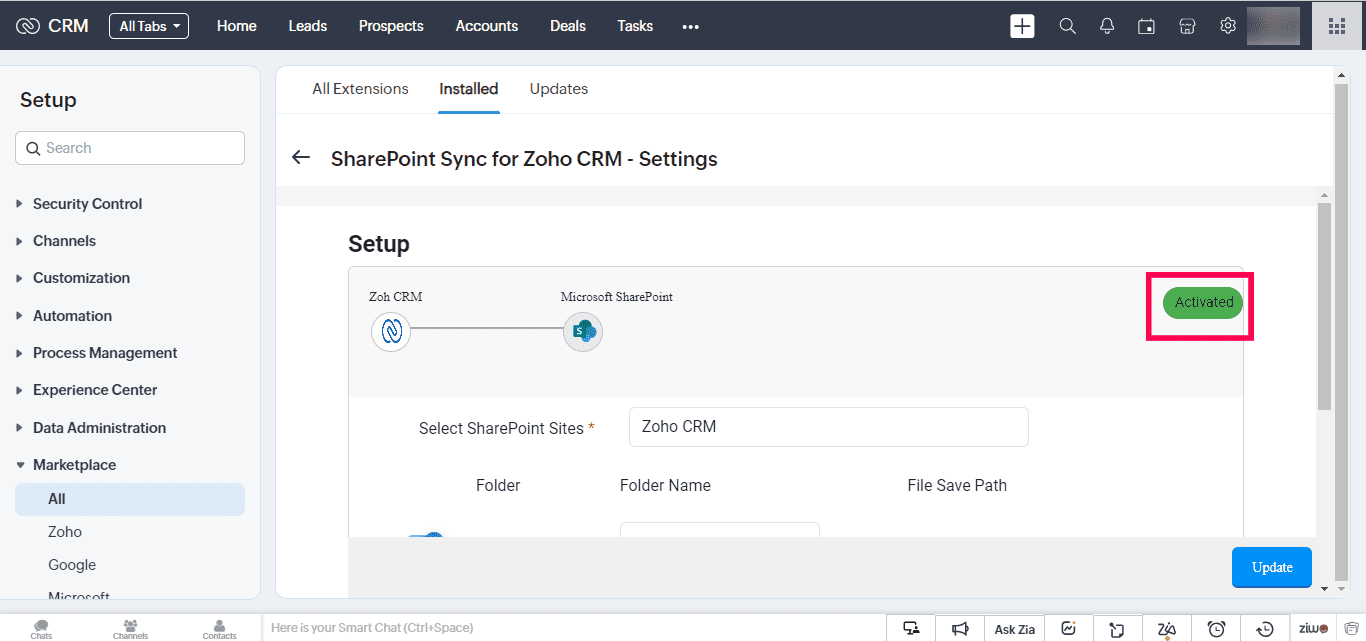Click the stacked cards icon at bottom right
Image resolution: width=1366 pixels, height=641 pixels.
(1350, 628)
